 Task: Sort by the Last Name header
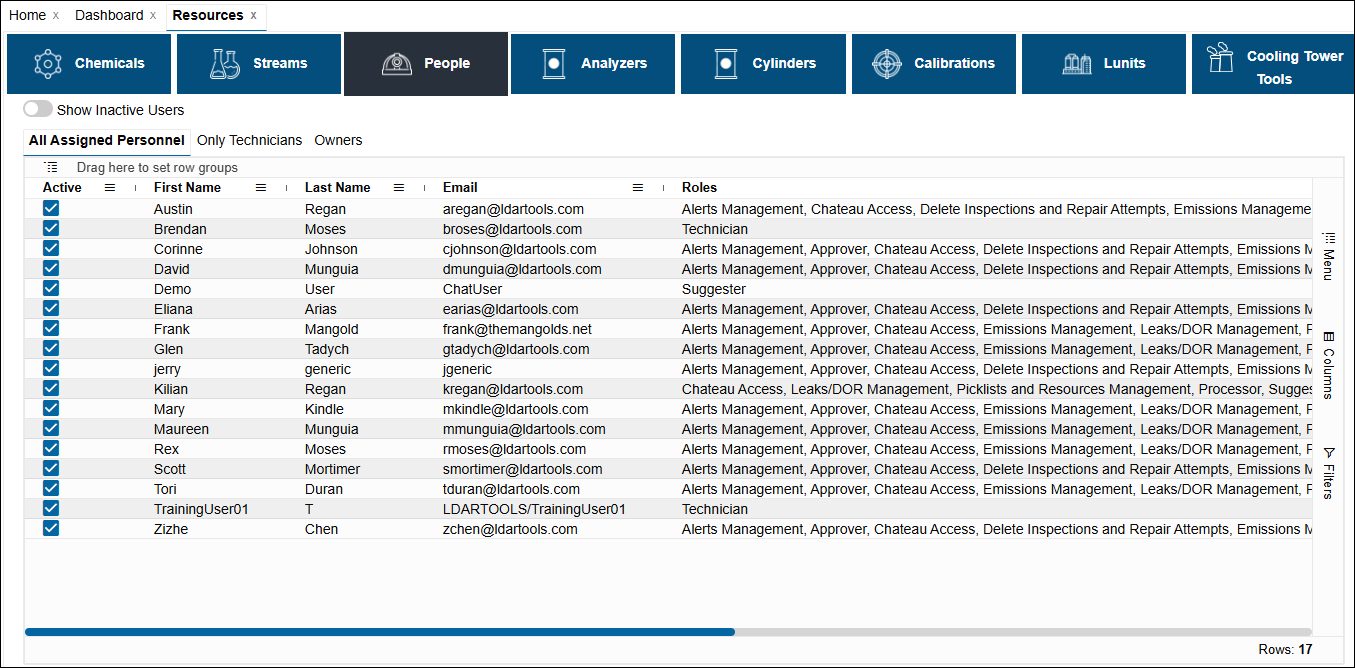point(338,187)
